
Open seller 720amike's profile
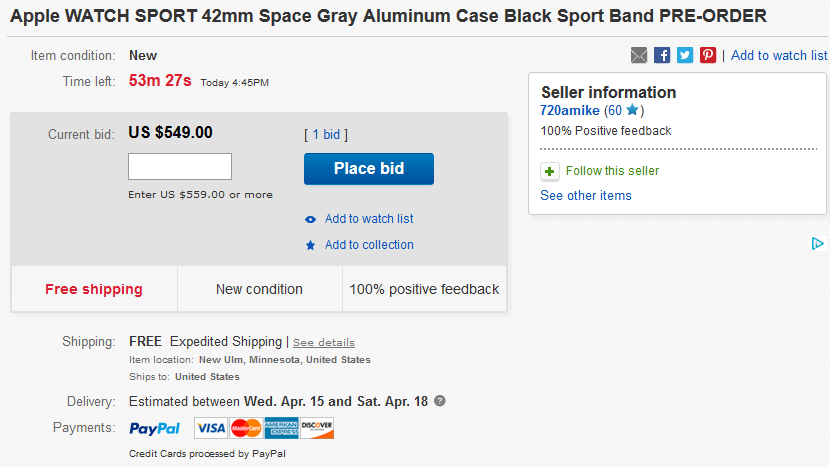(570, 110)
